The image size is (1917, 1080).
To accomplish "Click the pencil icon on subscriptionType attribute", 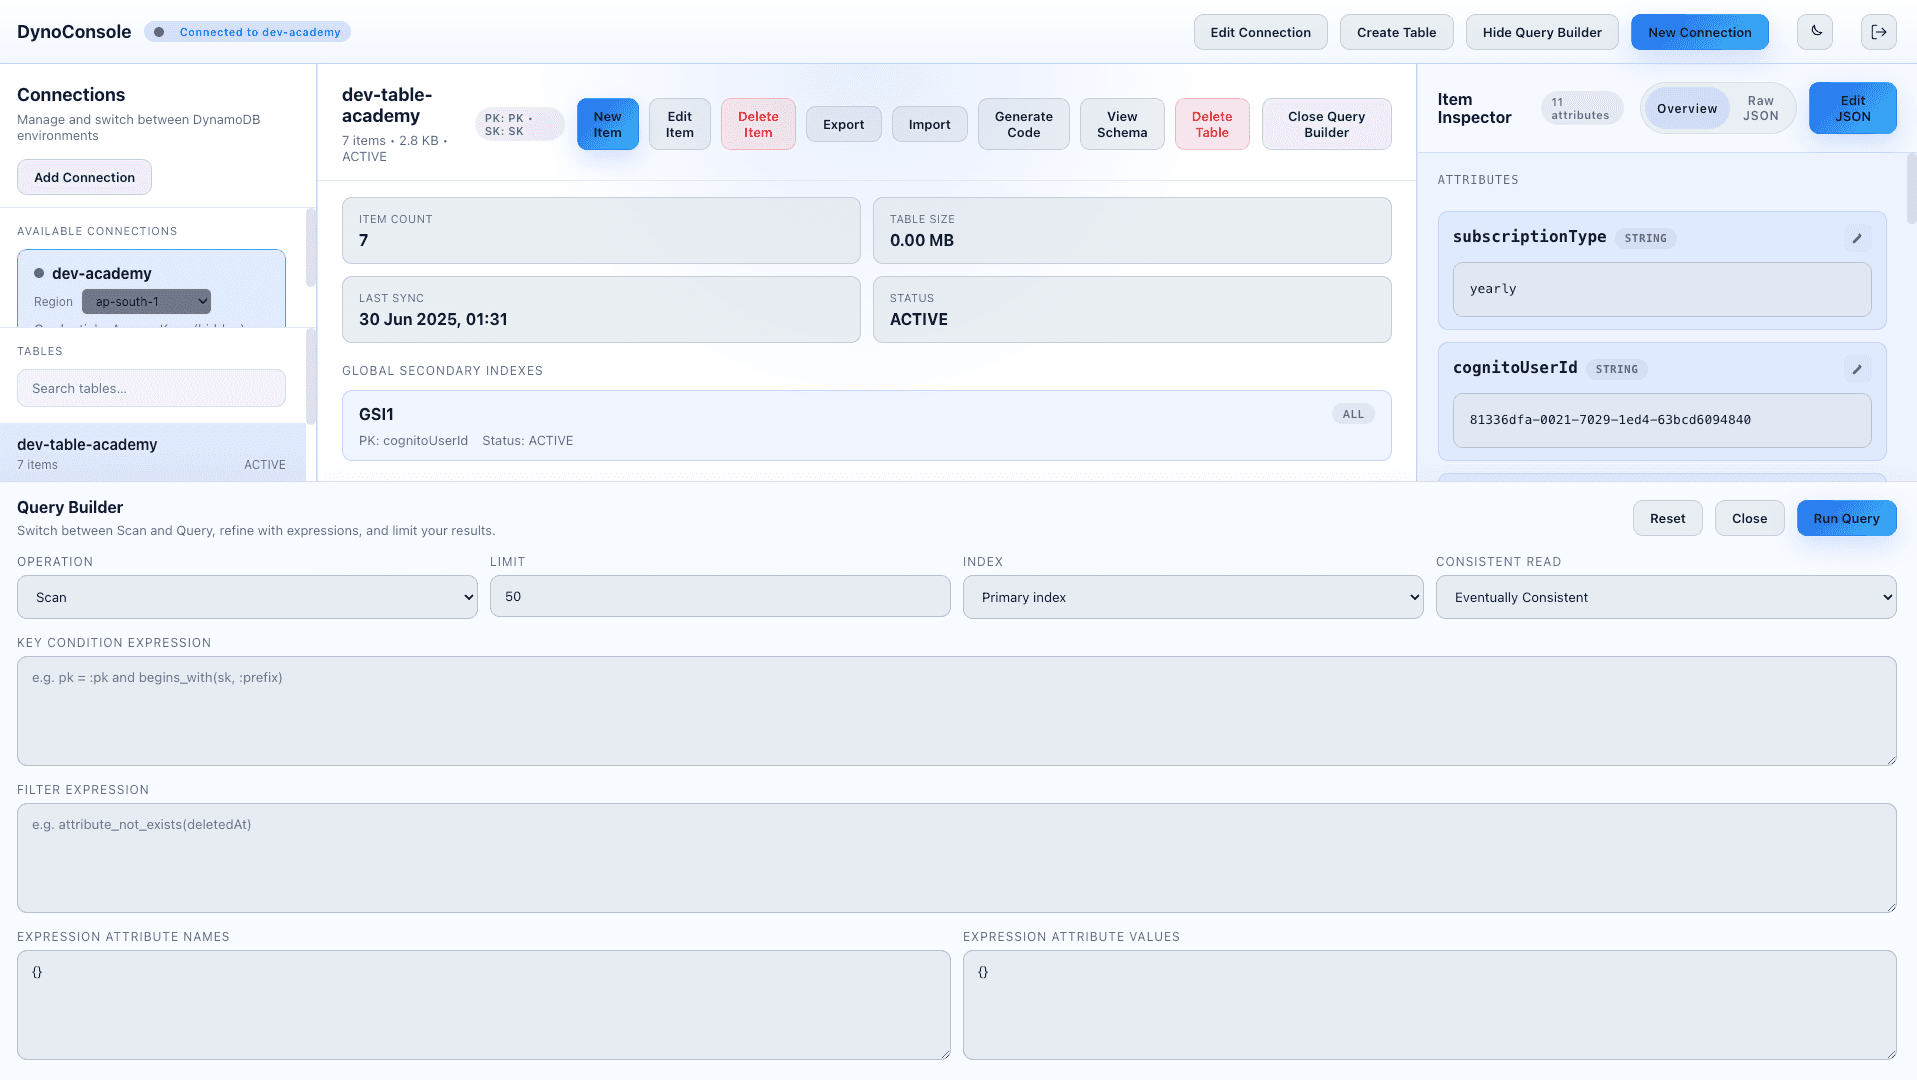I will [1857, 238].
